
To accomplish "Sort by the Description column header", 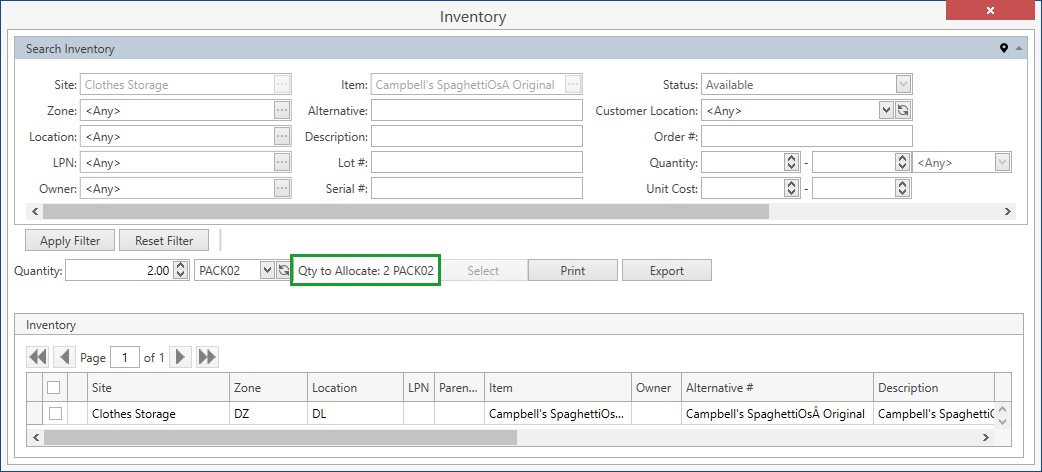I will tap(934, 388).
